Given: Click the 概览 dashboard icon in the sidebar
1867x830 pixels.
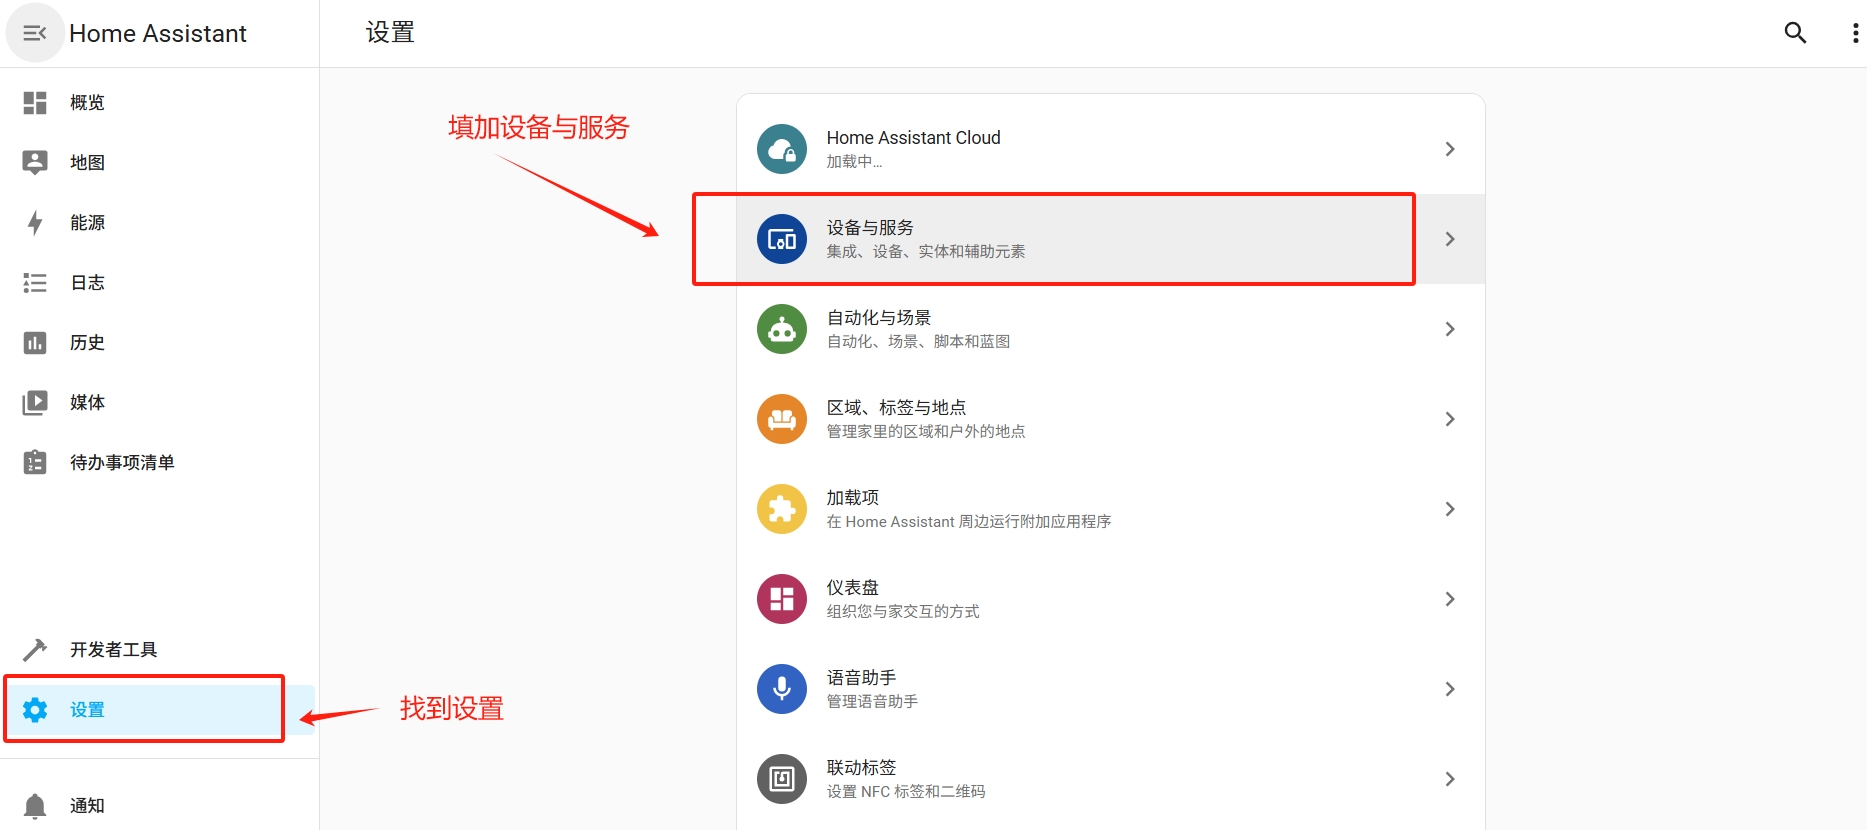Looking at the screenshot, I should (x=35, y=103).
